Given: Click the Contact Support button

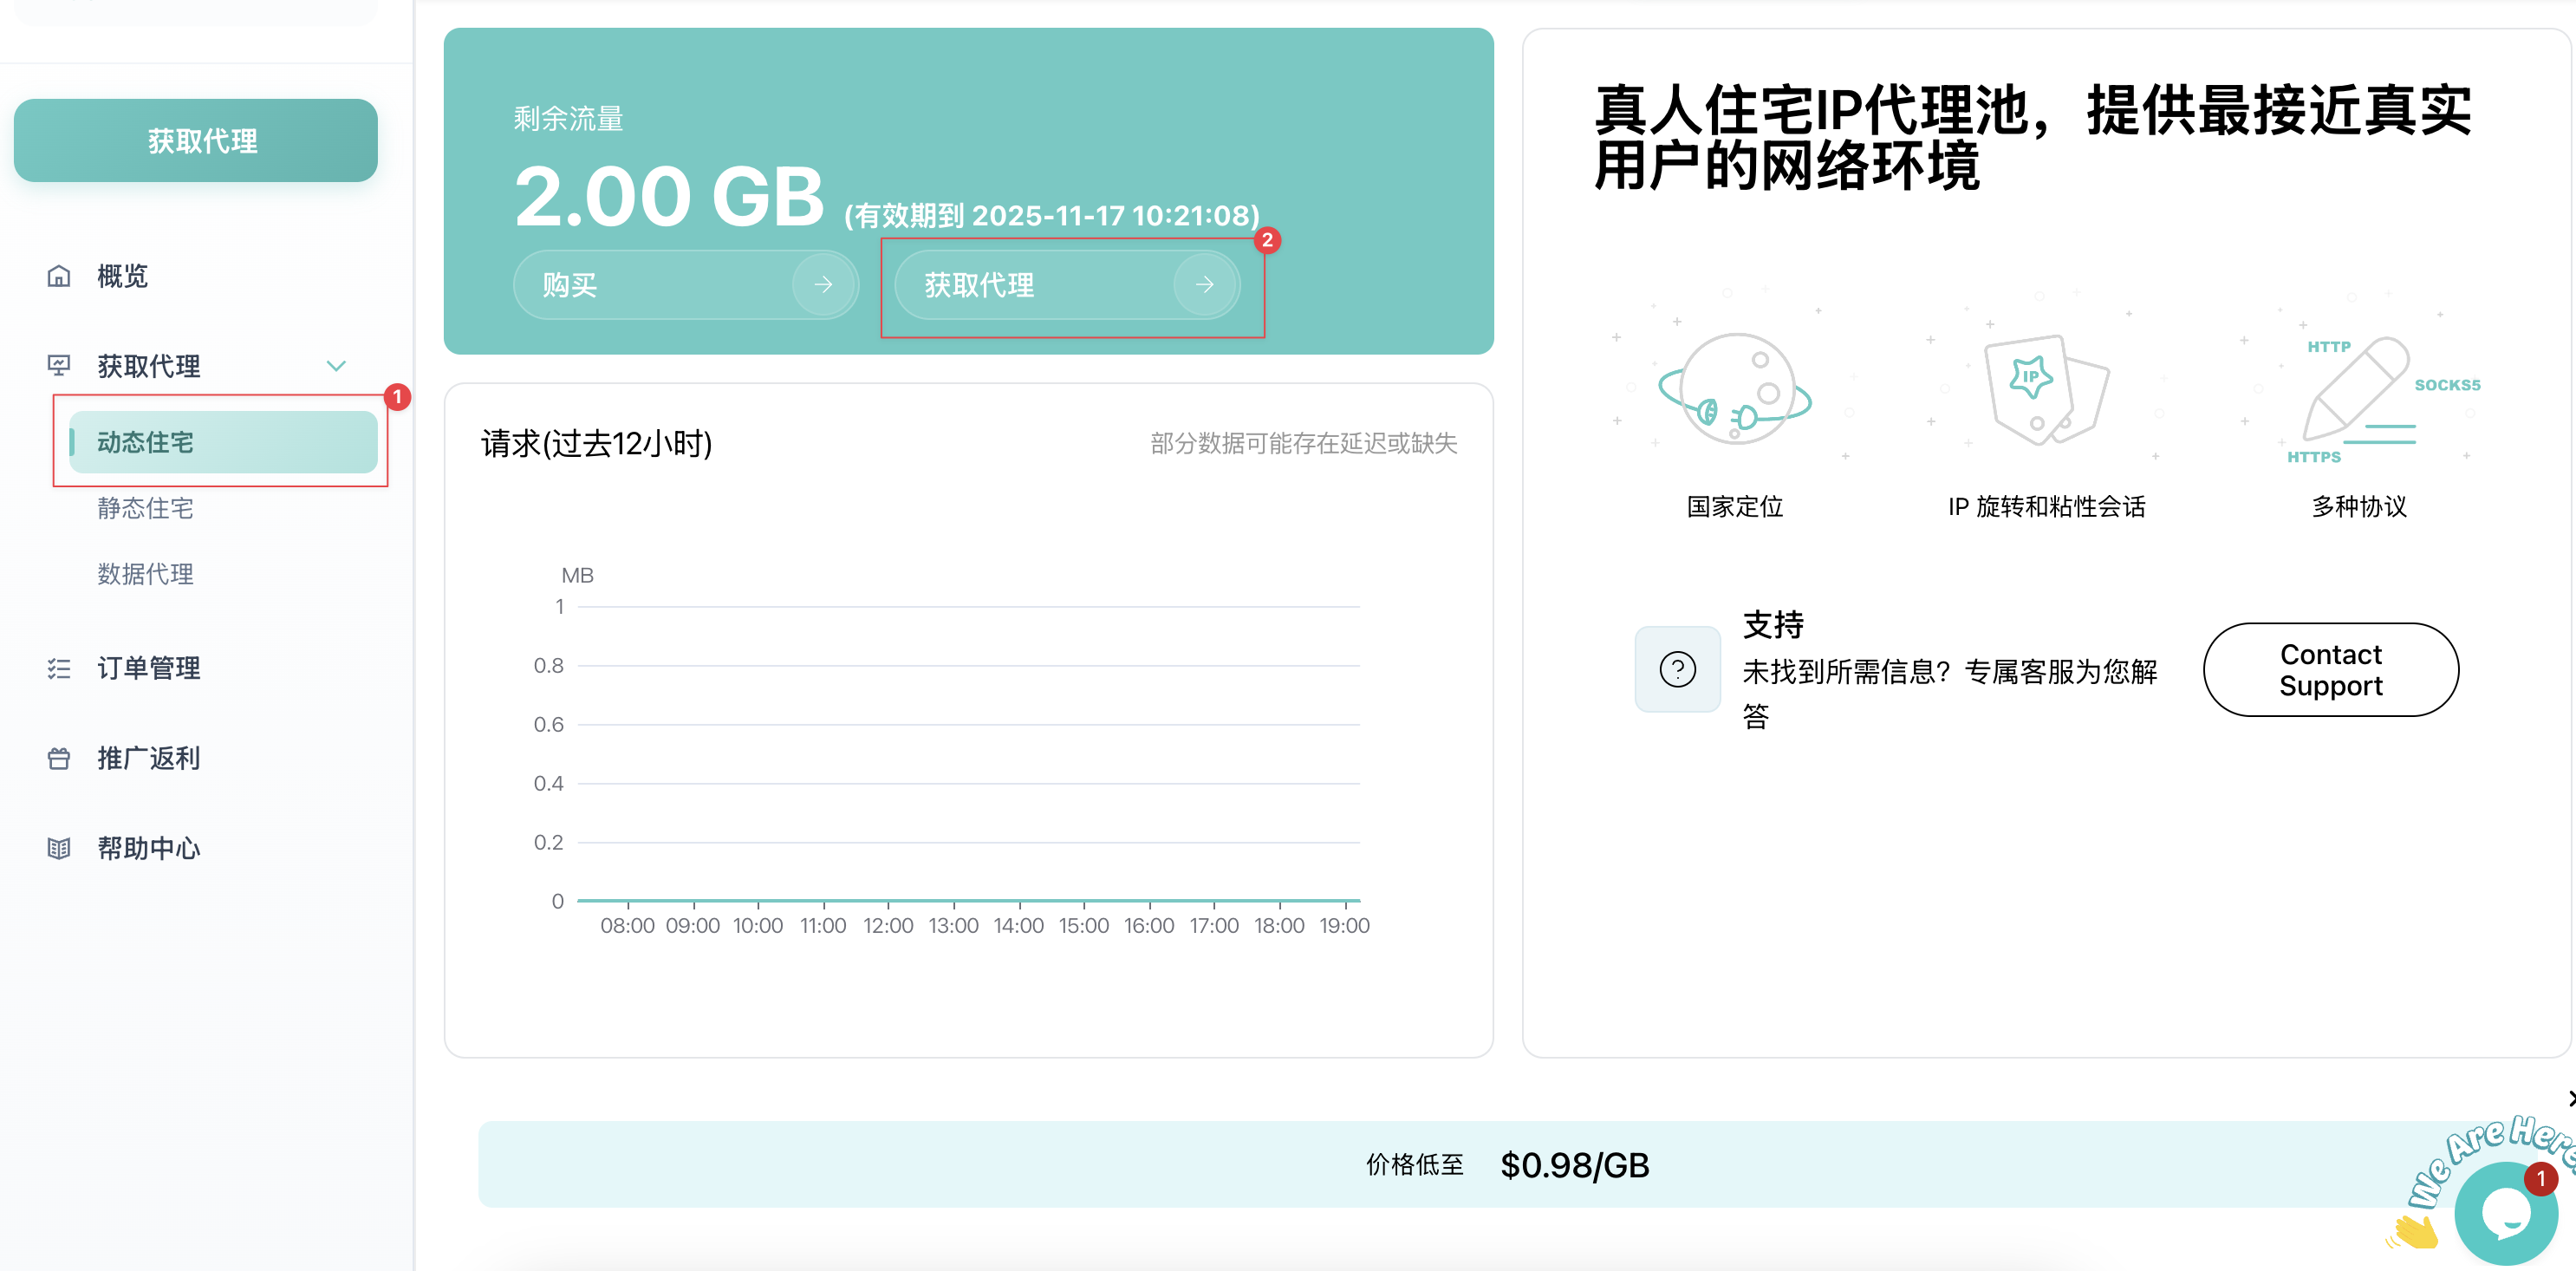Looking at the screenshot, I should tap(2330, 669).
